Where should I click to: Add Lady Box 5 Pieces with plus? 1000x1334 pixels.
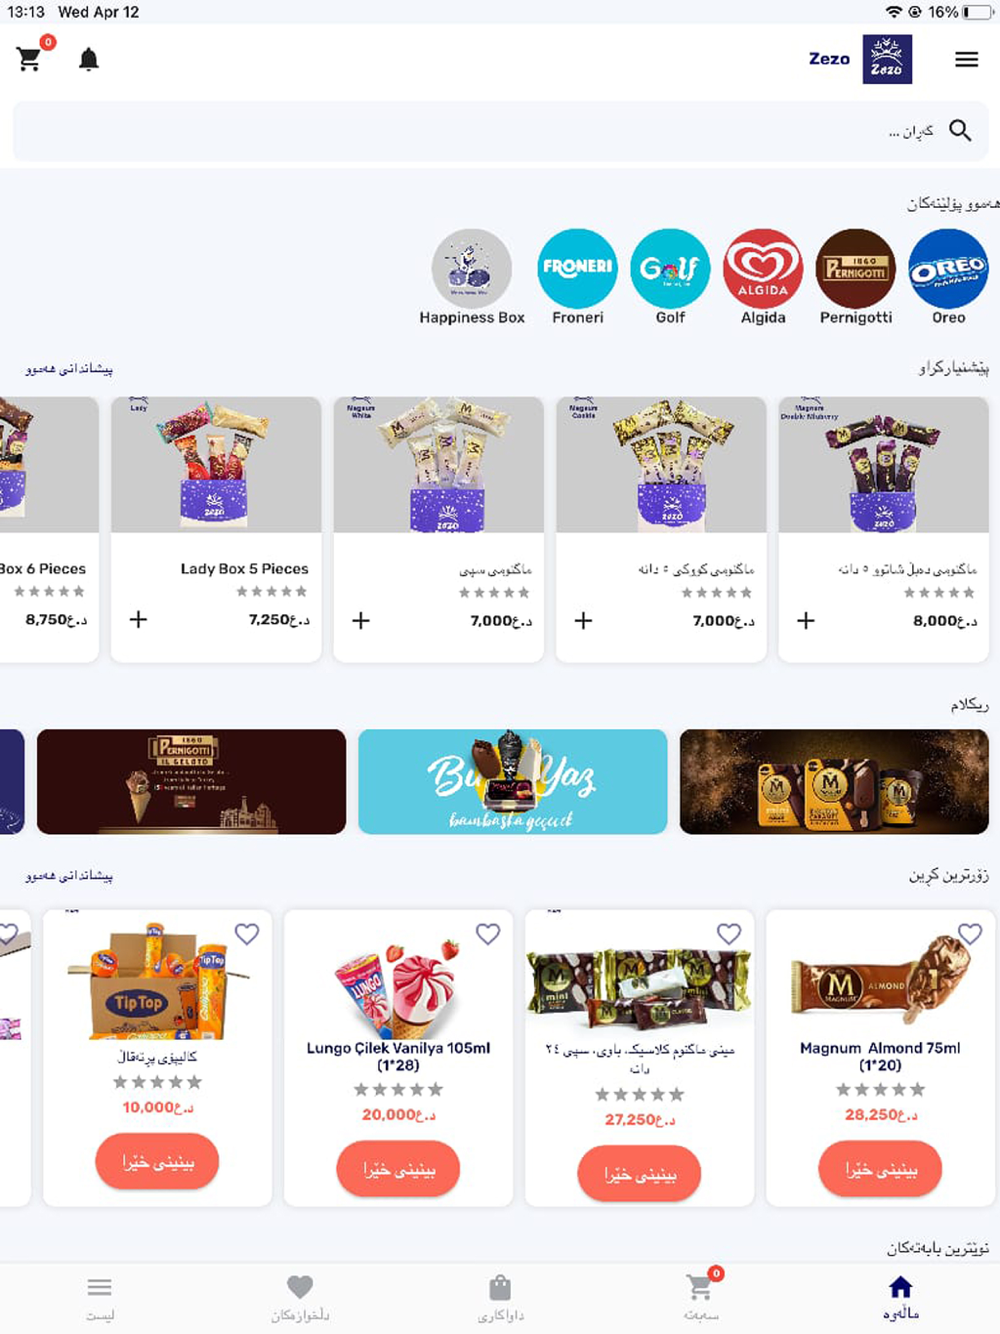pos(139,620)
